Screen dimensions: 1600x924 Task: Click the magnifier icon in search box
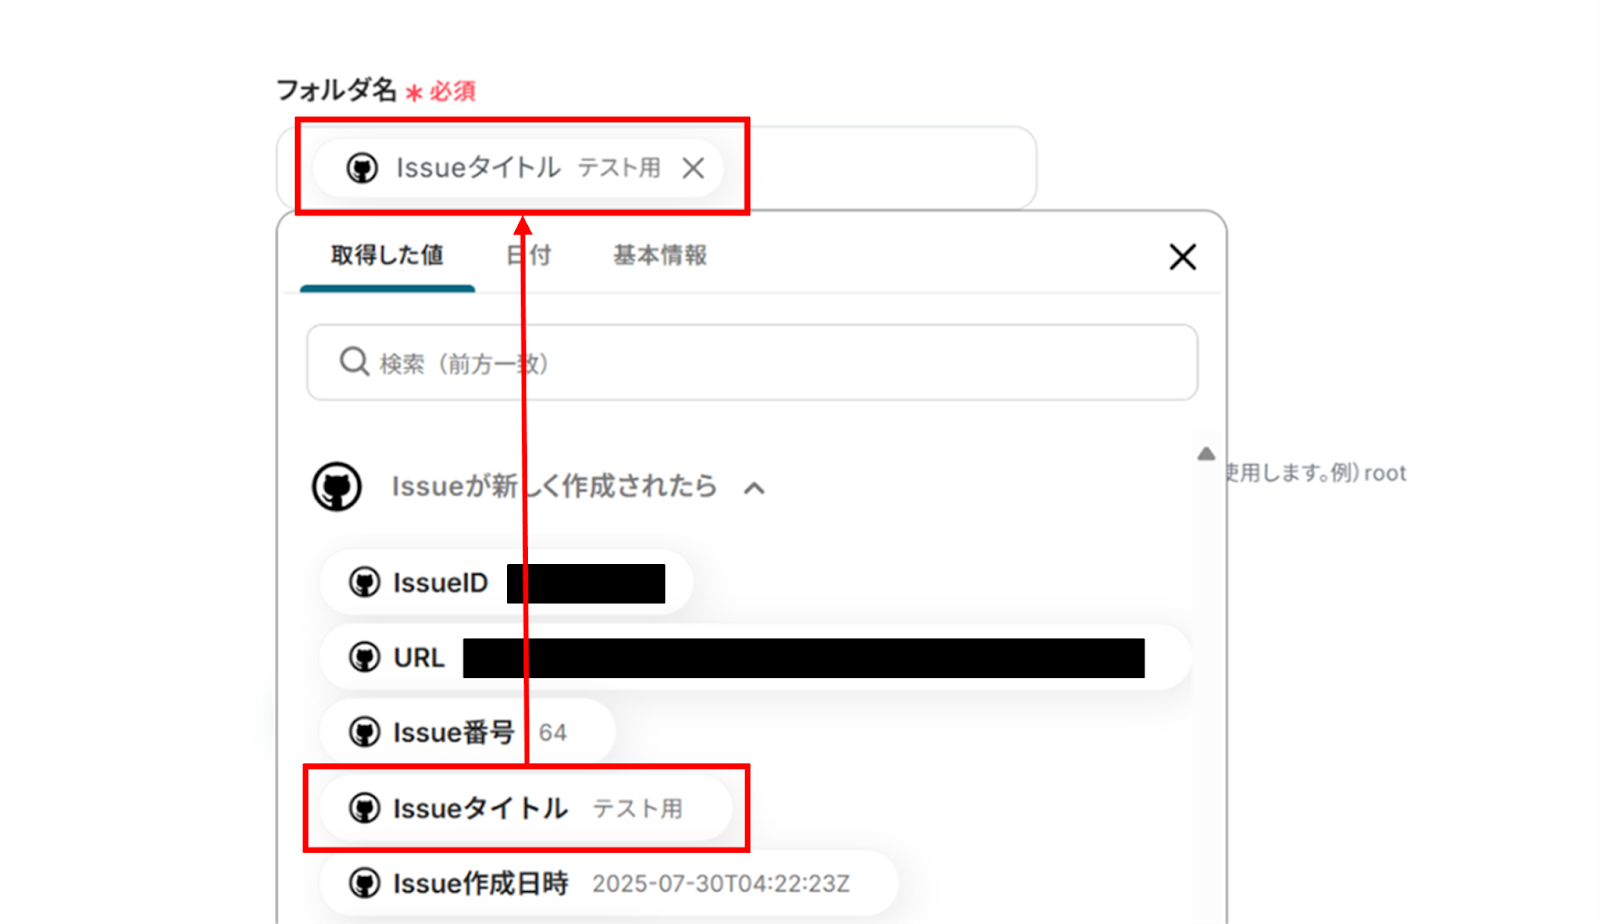354,361
